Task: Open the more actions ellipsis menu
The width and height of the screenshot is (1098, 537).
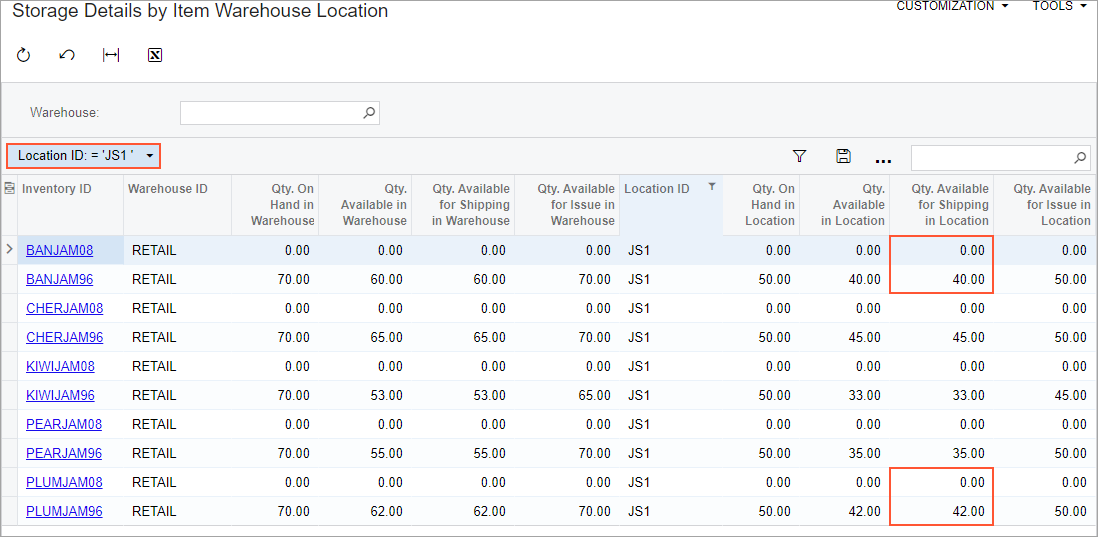Action: [882, 158]
